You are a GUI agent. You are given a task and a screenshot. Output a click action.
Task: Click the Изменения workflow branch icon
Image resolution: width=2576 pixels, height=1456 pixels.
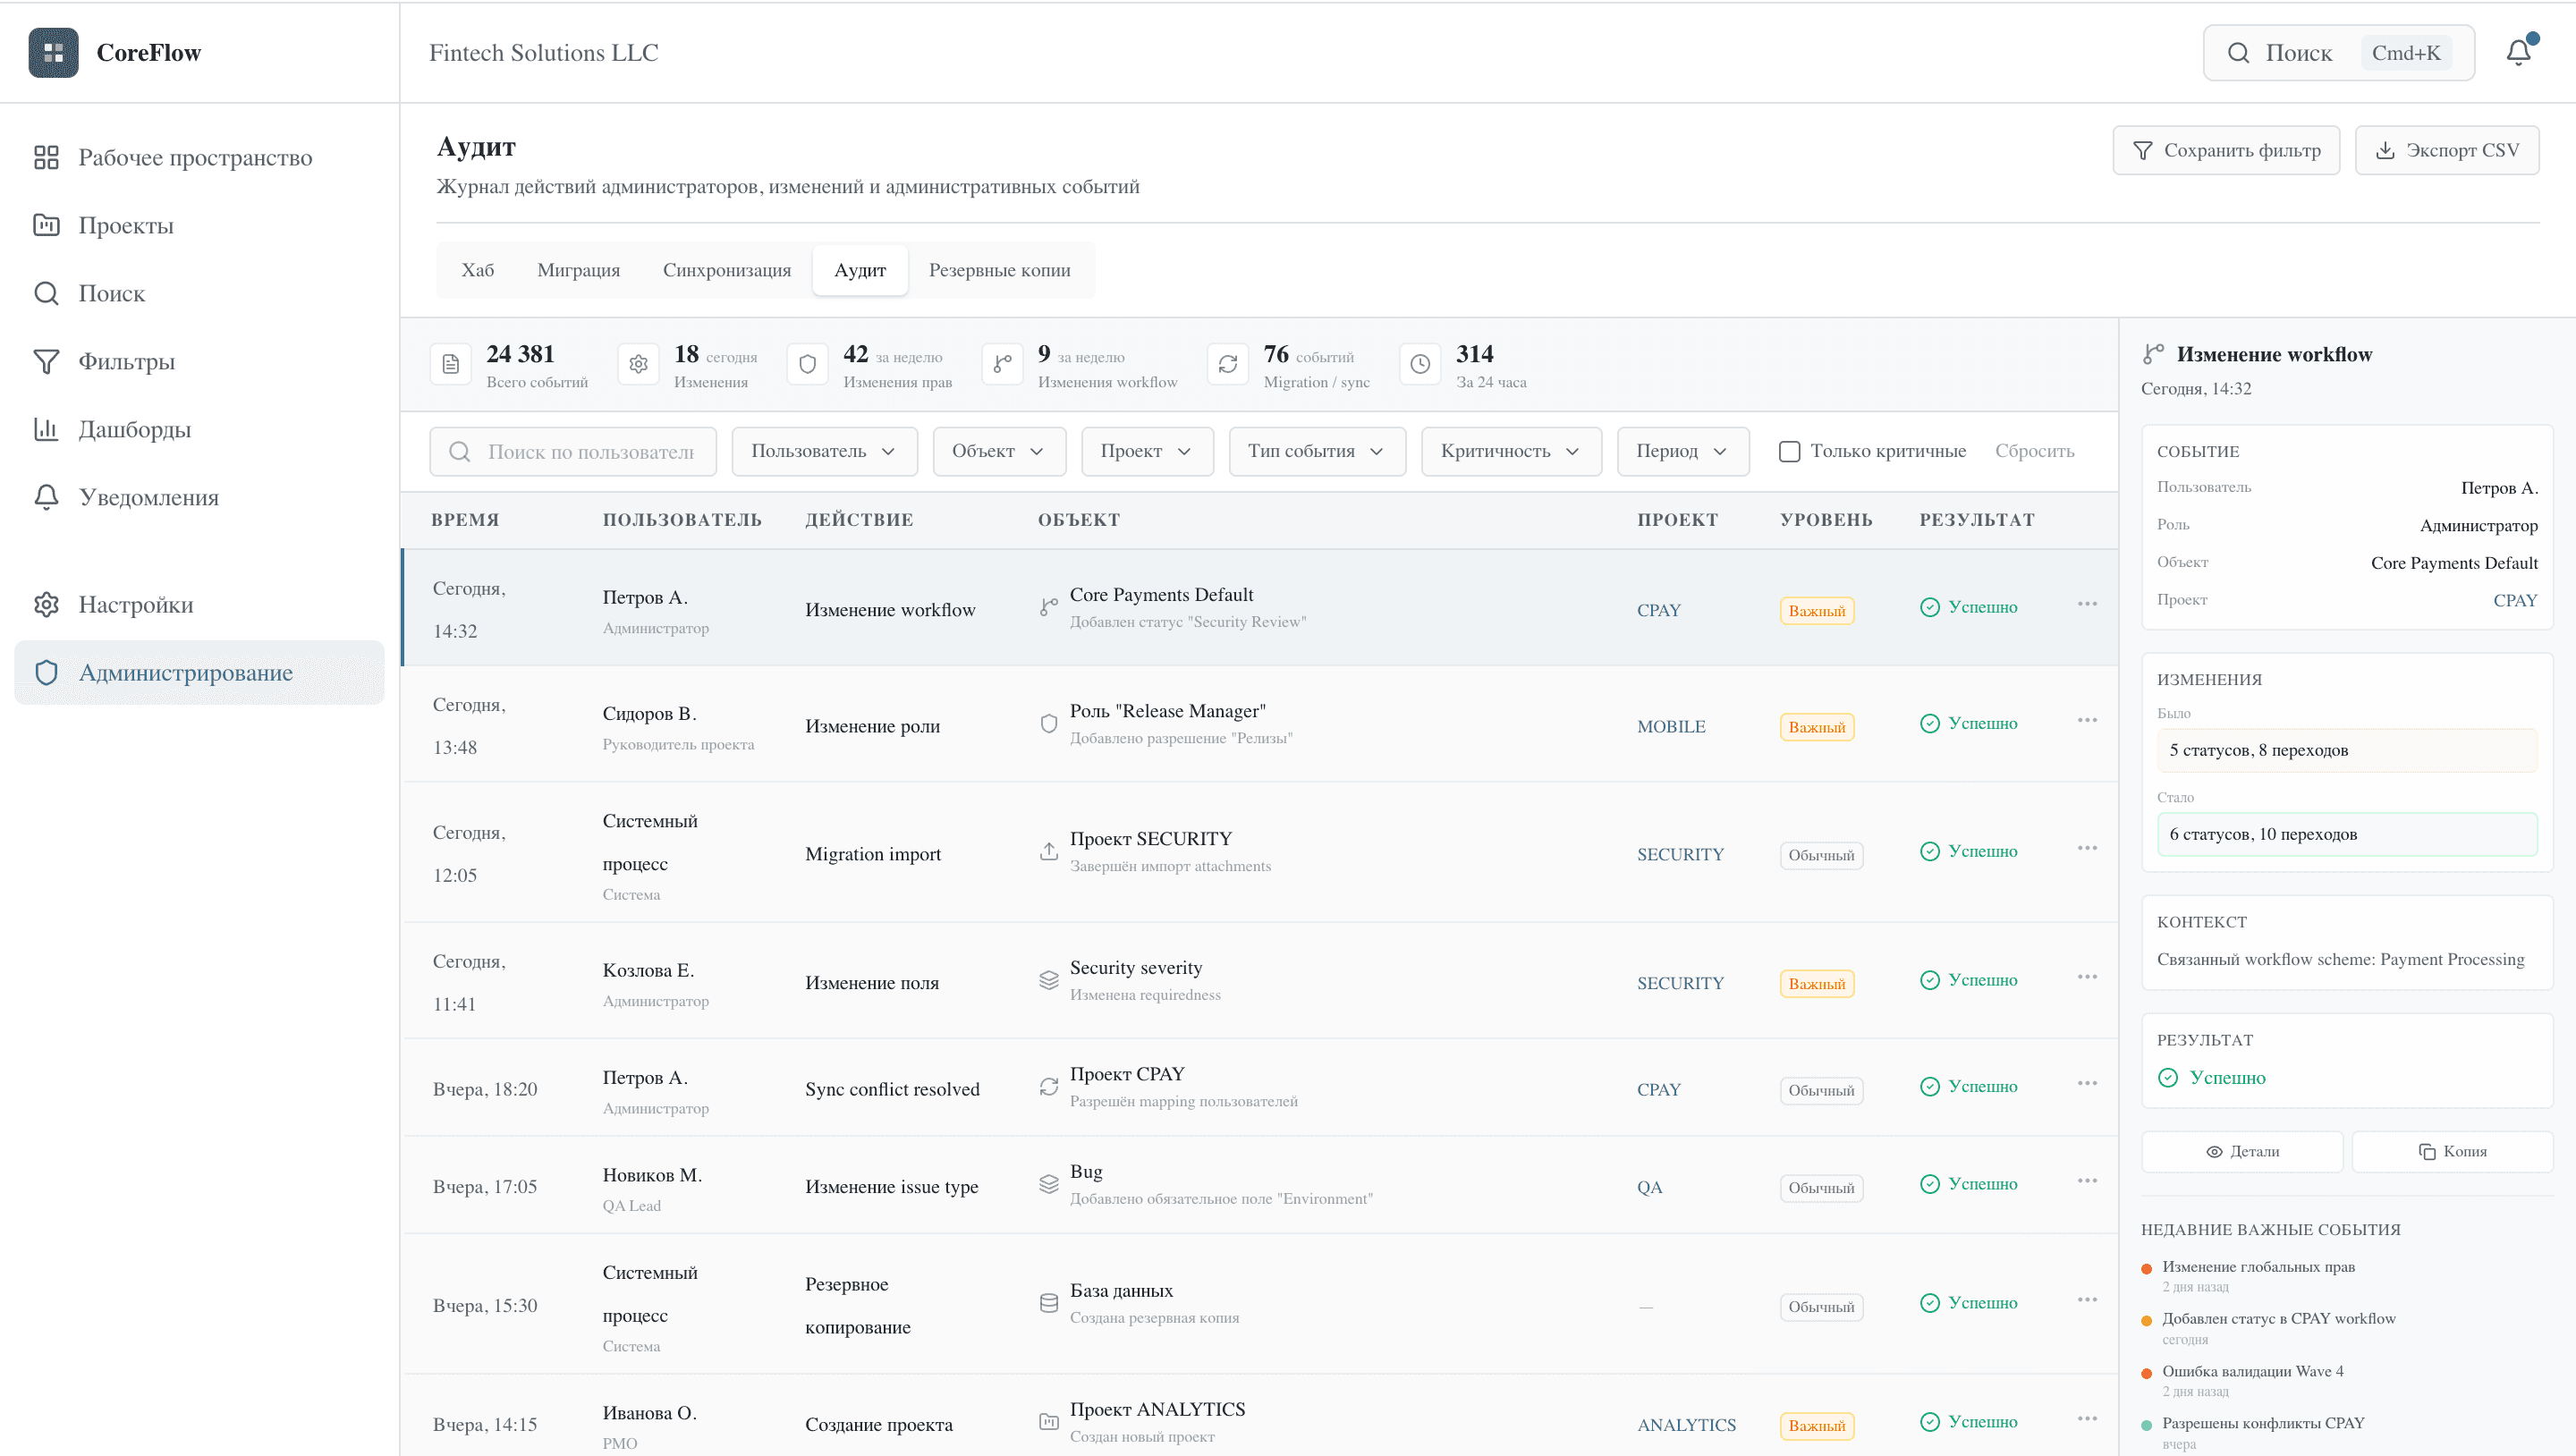tap(1002, 364)
